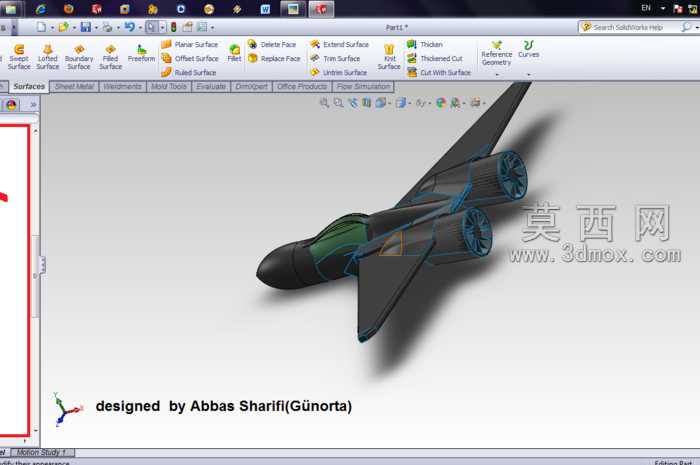This screenshot has width=700, height=465.
Task: Select the Delete Face tool
Action: [272, 45]
